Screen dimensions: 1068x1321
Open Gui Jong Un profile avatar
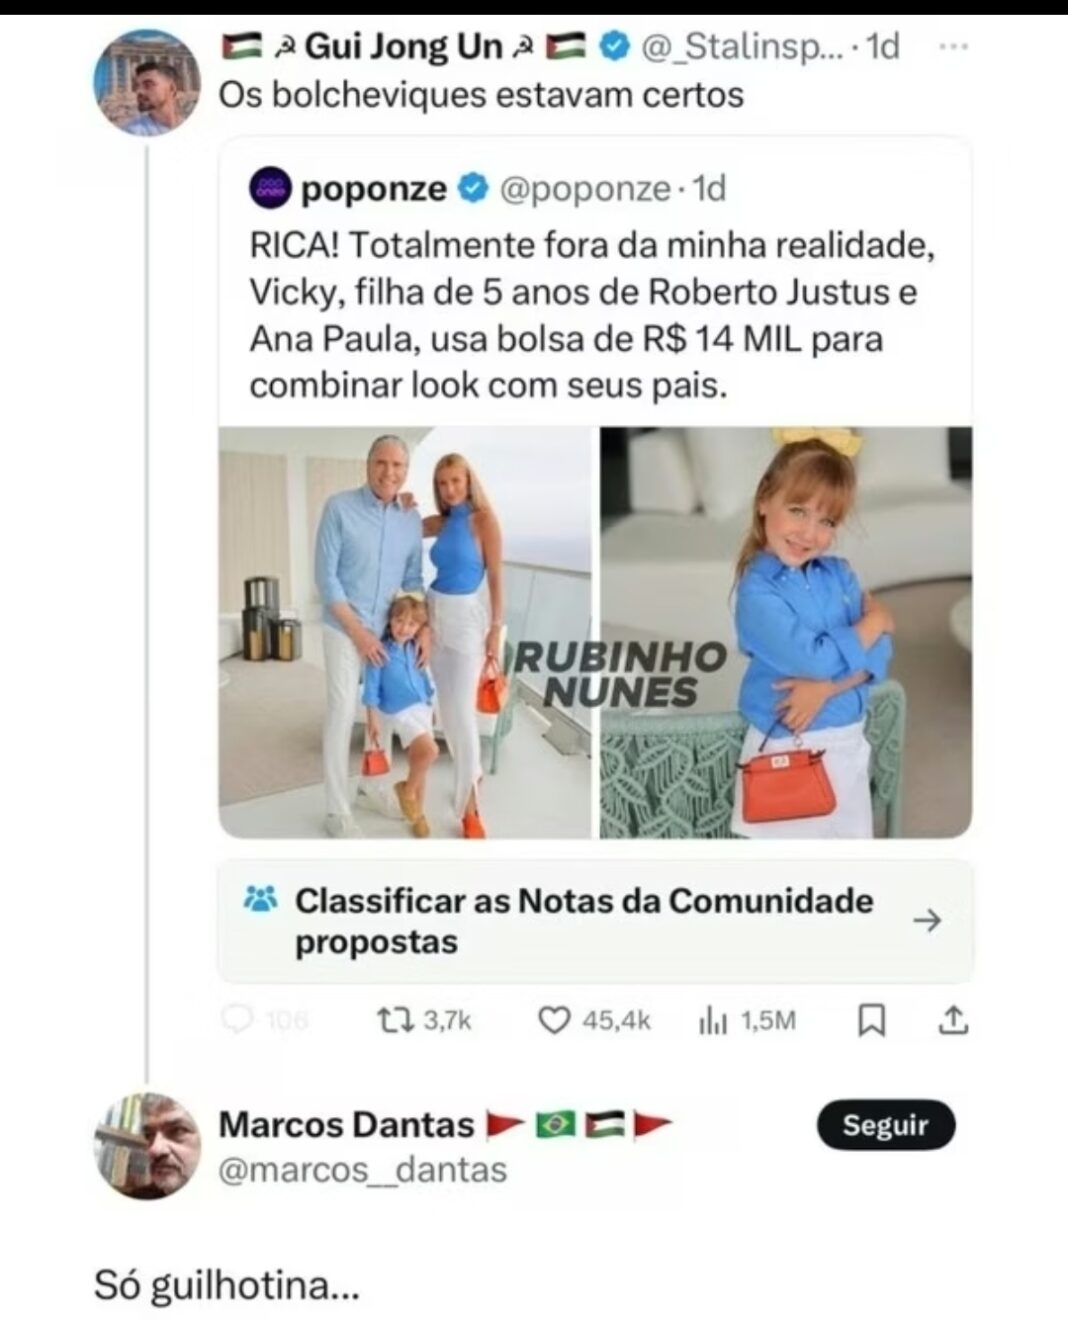(146, 82)
